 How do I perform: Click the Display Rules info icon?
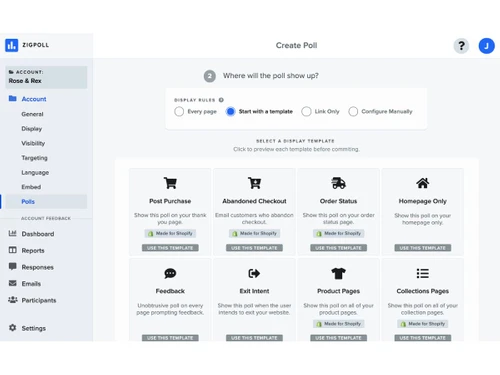coord(221,100)
